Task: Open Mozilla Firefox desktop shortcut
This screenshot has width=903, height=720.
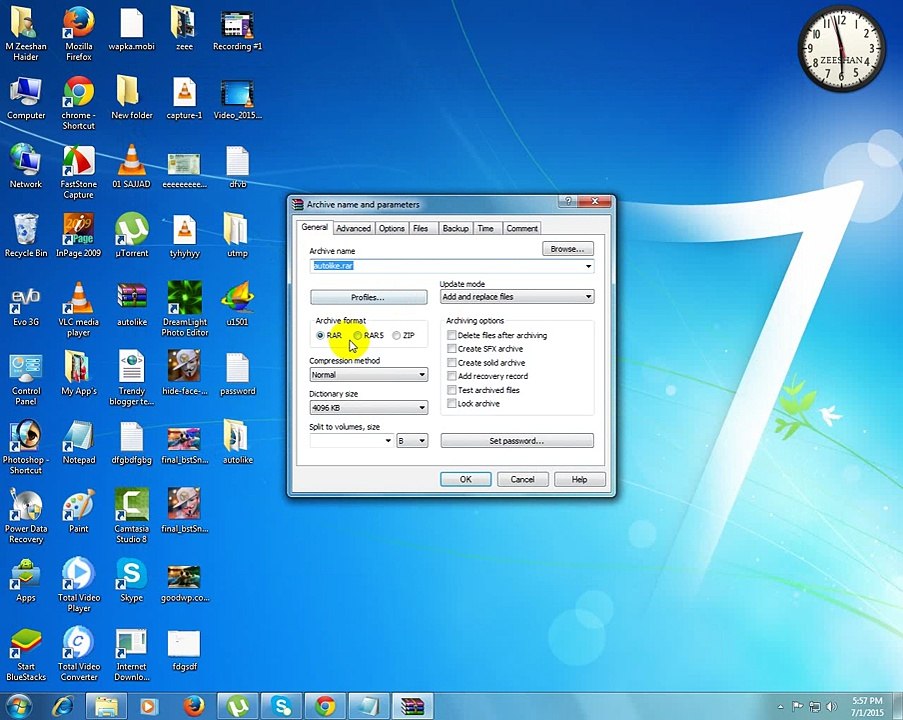Action: coord(79,33)
